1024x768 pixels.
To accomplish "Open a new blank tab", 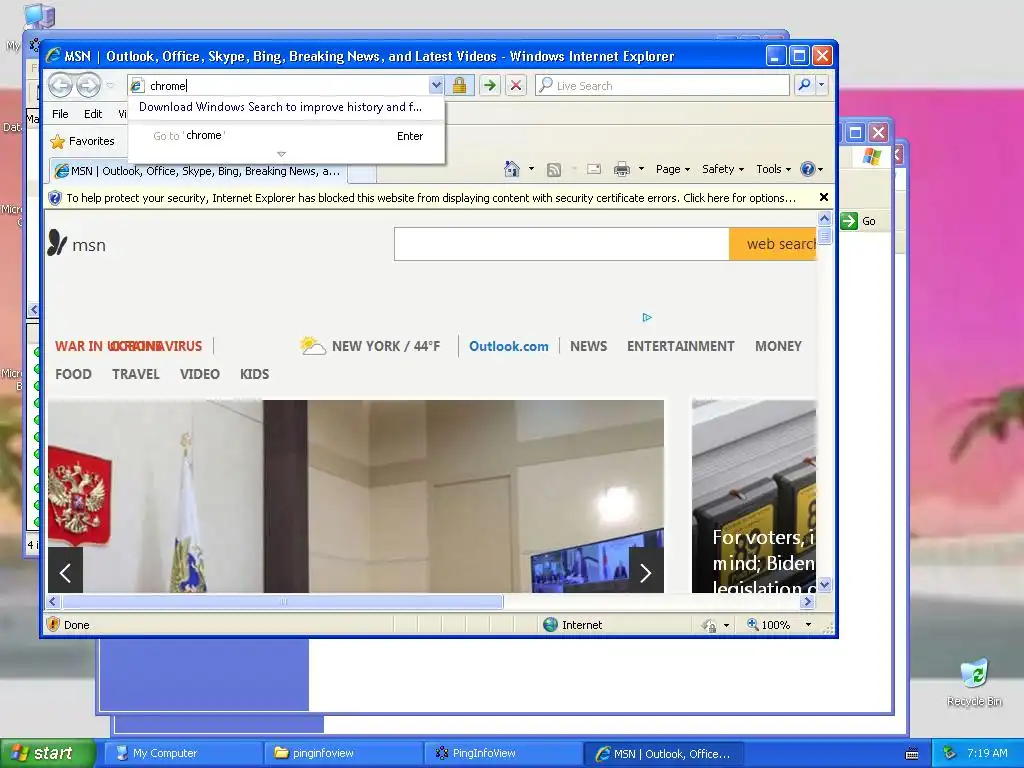I will pyautogui.click(x=361, y=172).
